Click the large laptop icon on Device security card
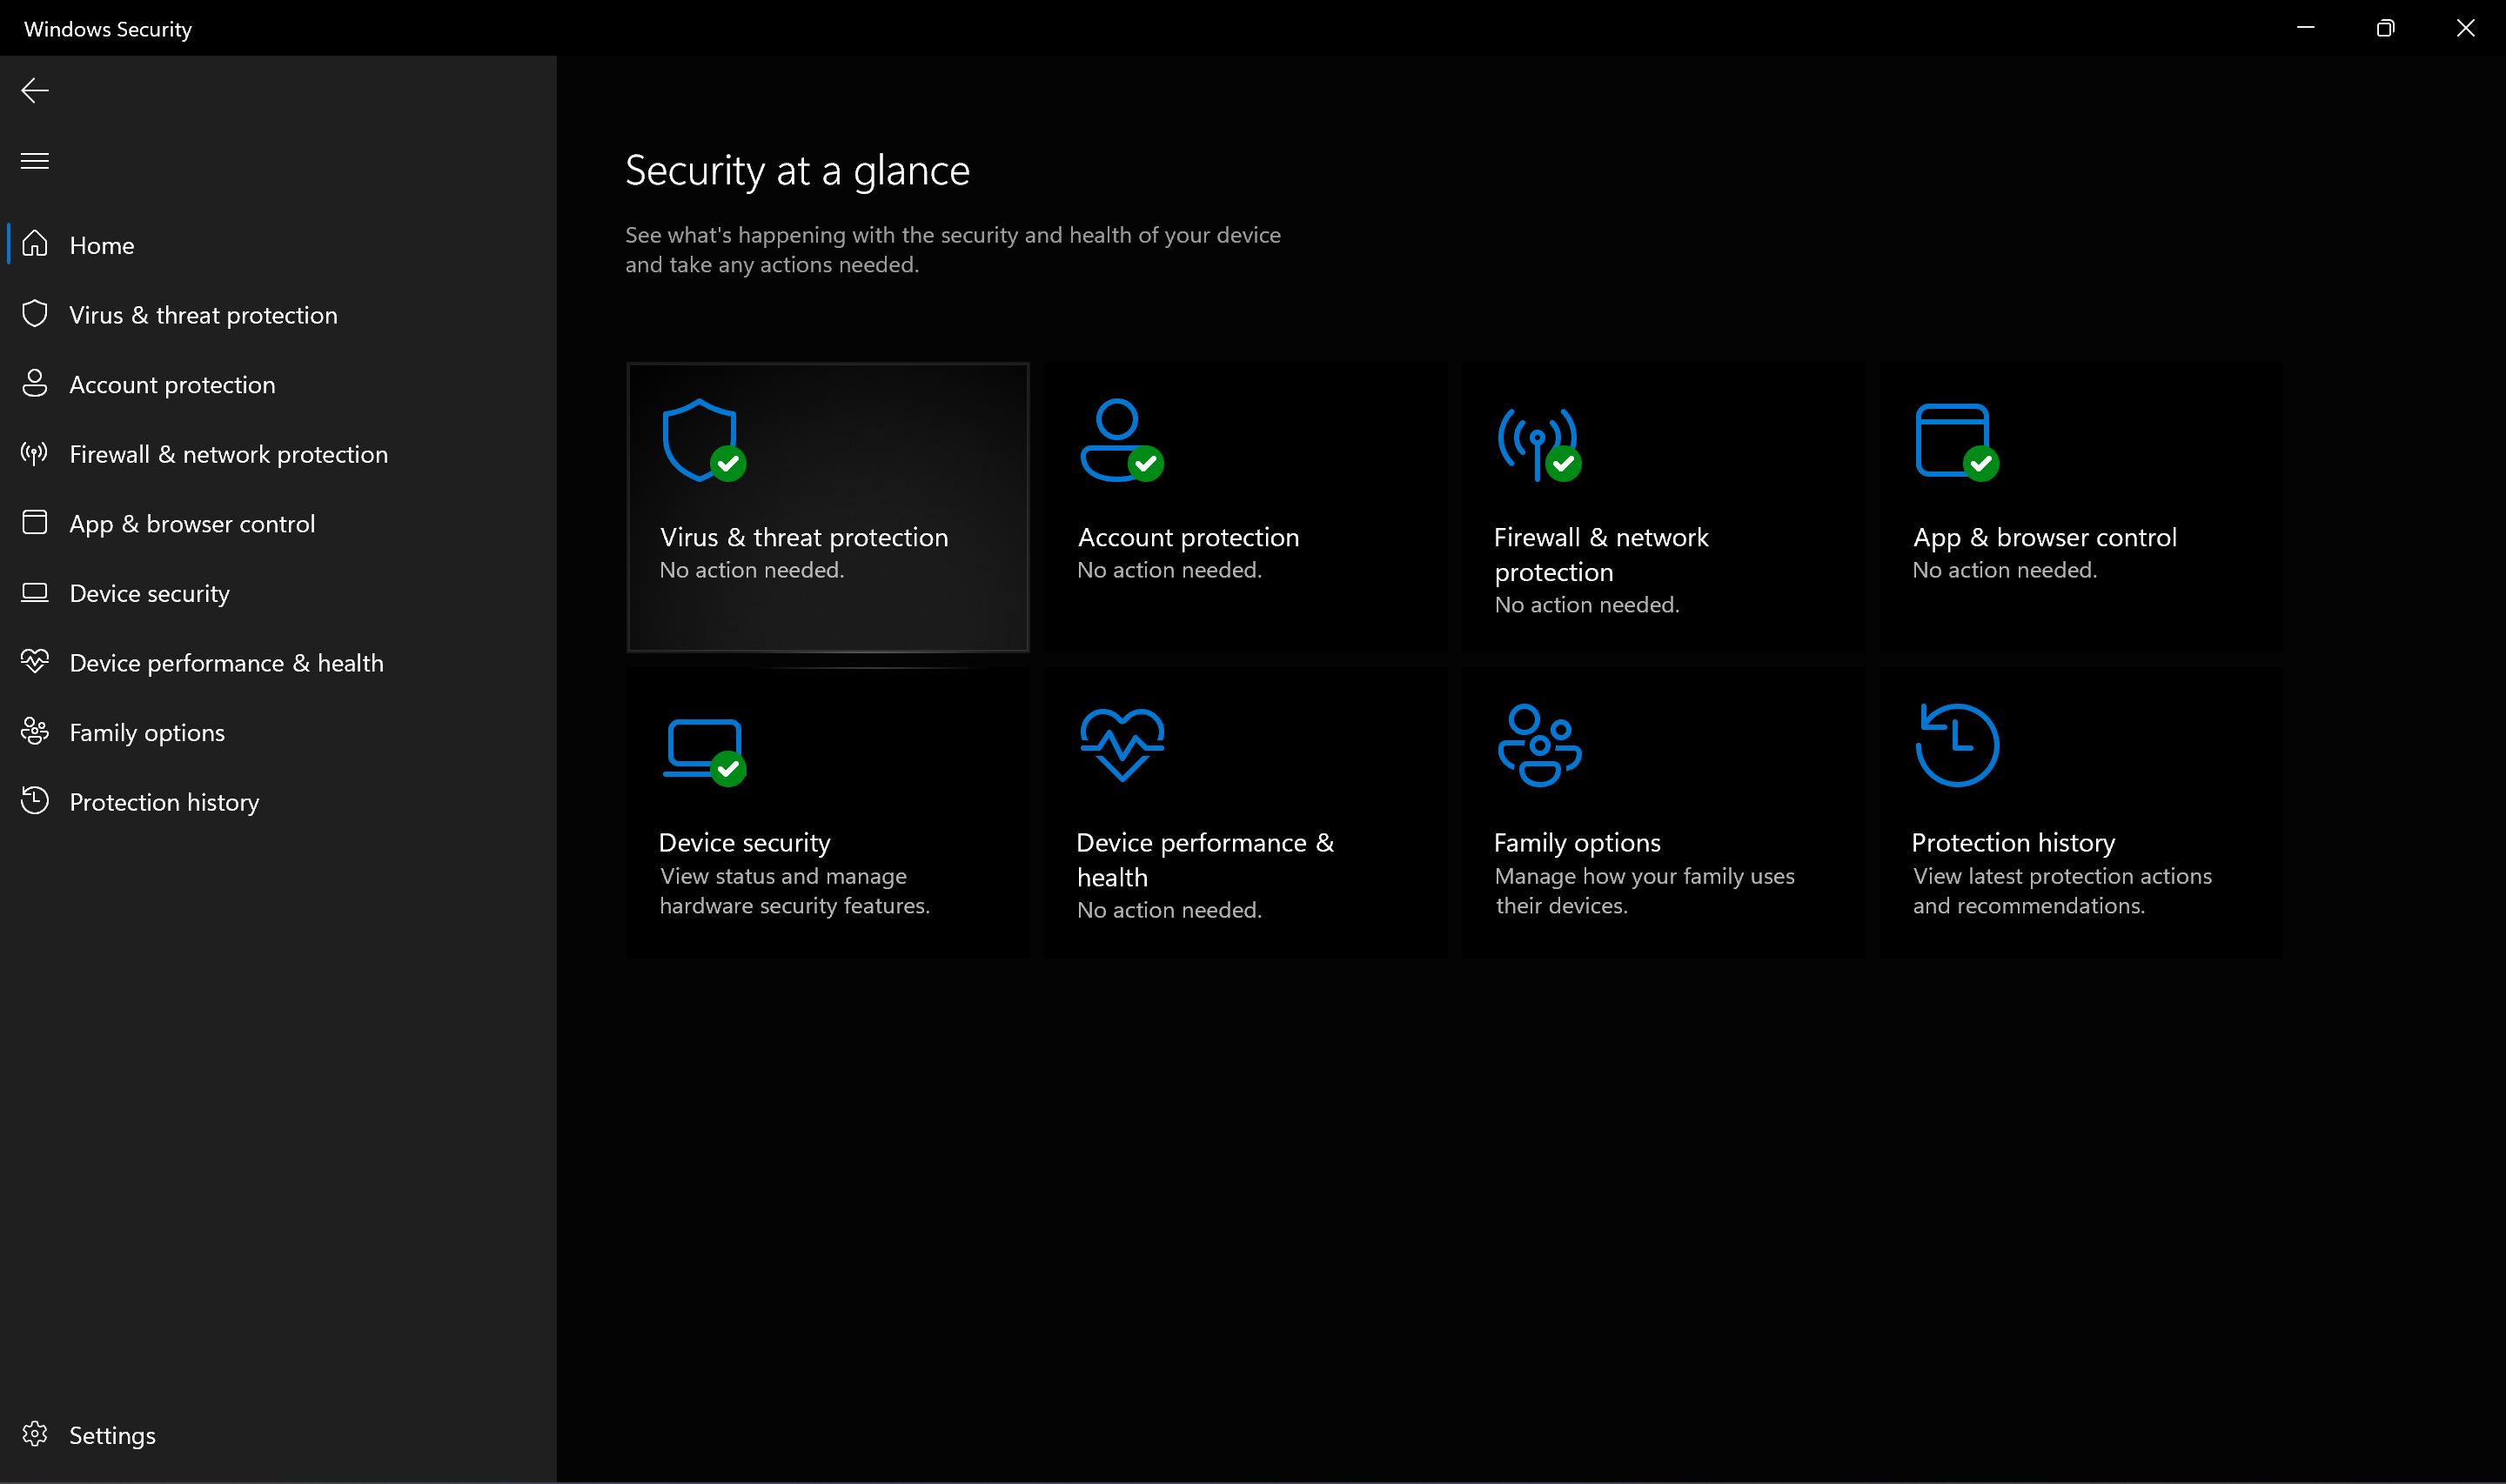The image size is (2506, 1484). [x=705, y=752]
